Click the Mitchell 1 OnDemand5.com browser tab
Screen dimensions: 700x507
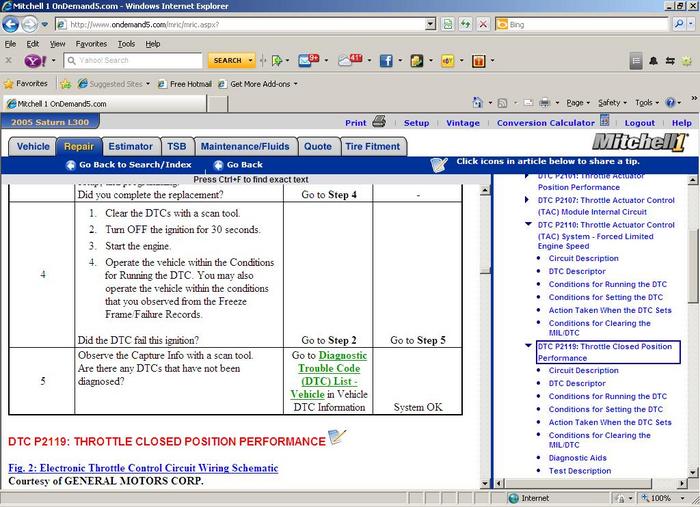coord(105,104)
